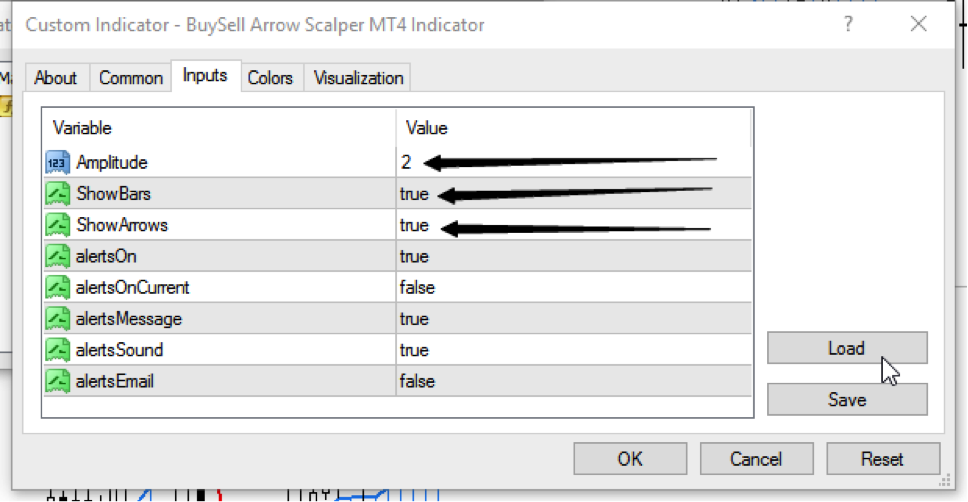Confirm with the OK button
968x502 pixels.
pos(630,459)
